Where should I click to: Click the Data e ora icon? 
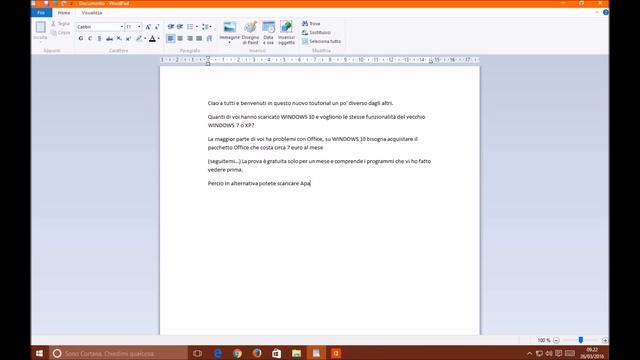(x=268, y=33)
